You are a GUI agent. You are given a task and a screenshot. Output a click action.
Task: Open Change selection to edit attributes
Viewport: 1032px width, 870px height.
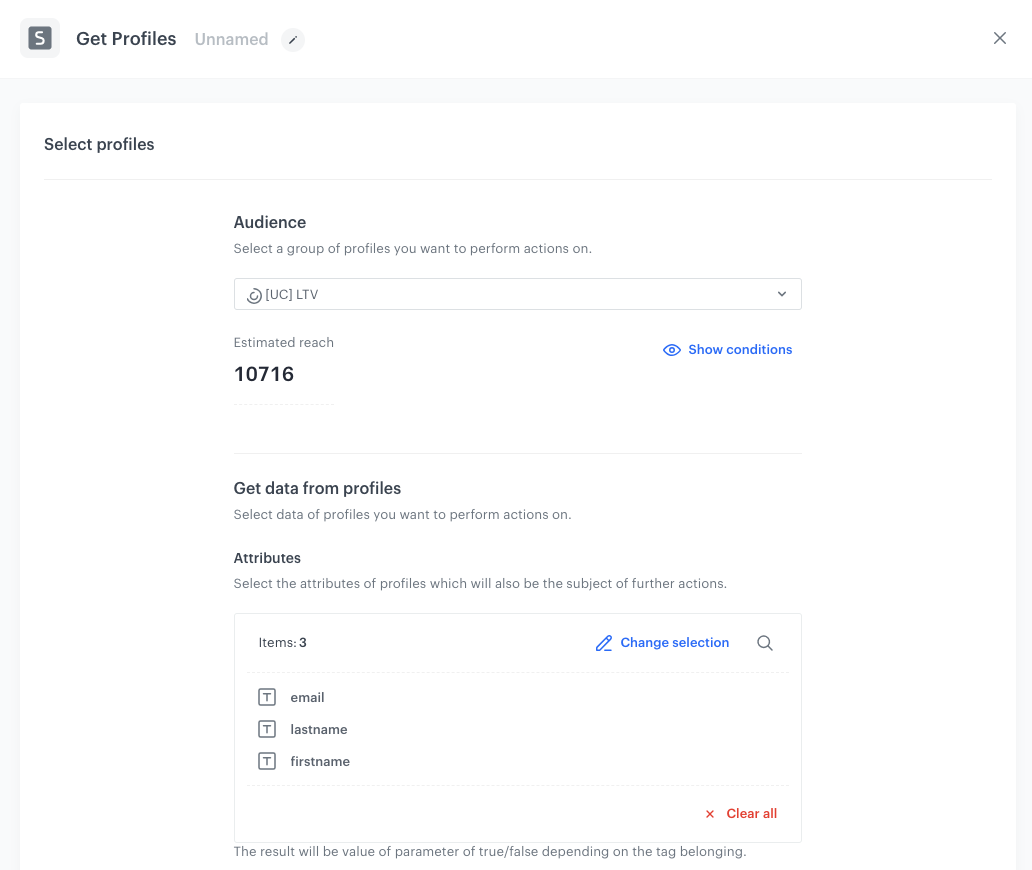click(x=674, y=643)
